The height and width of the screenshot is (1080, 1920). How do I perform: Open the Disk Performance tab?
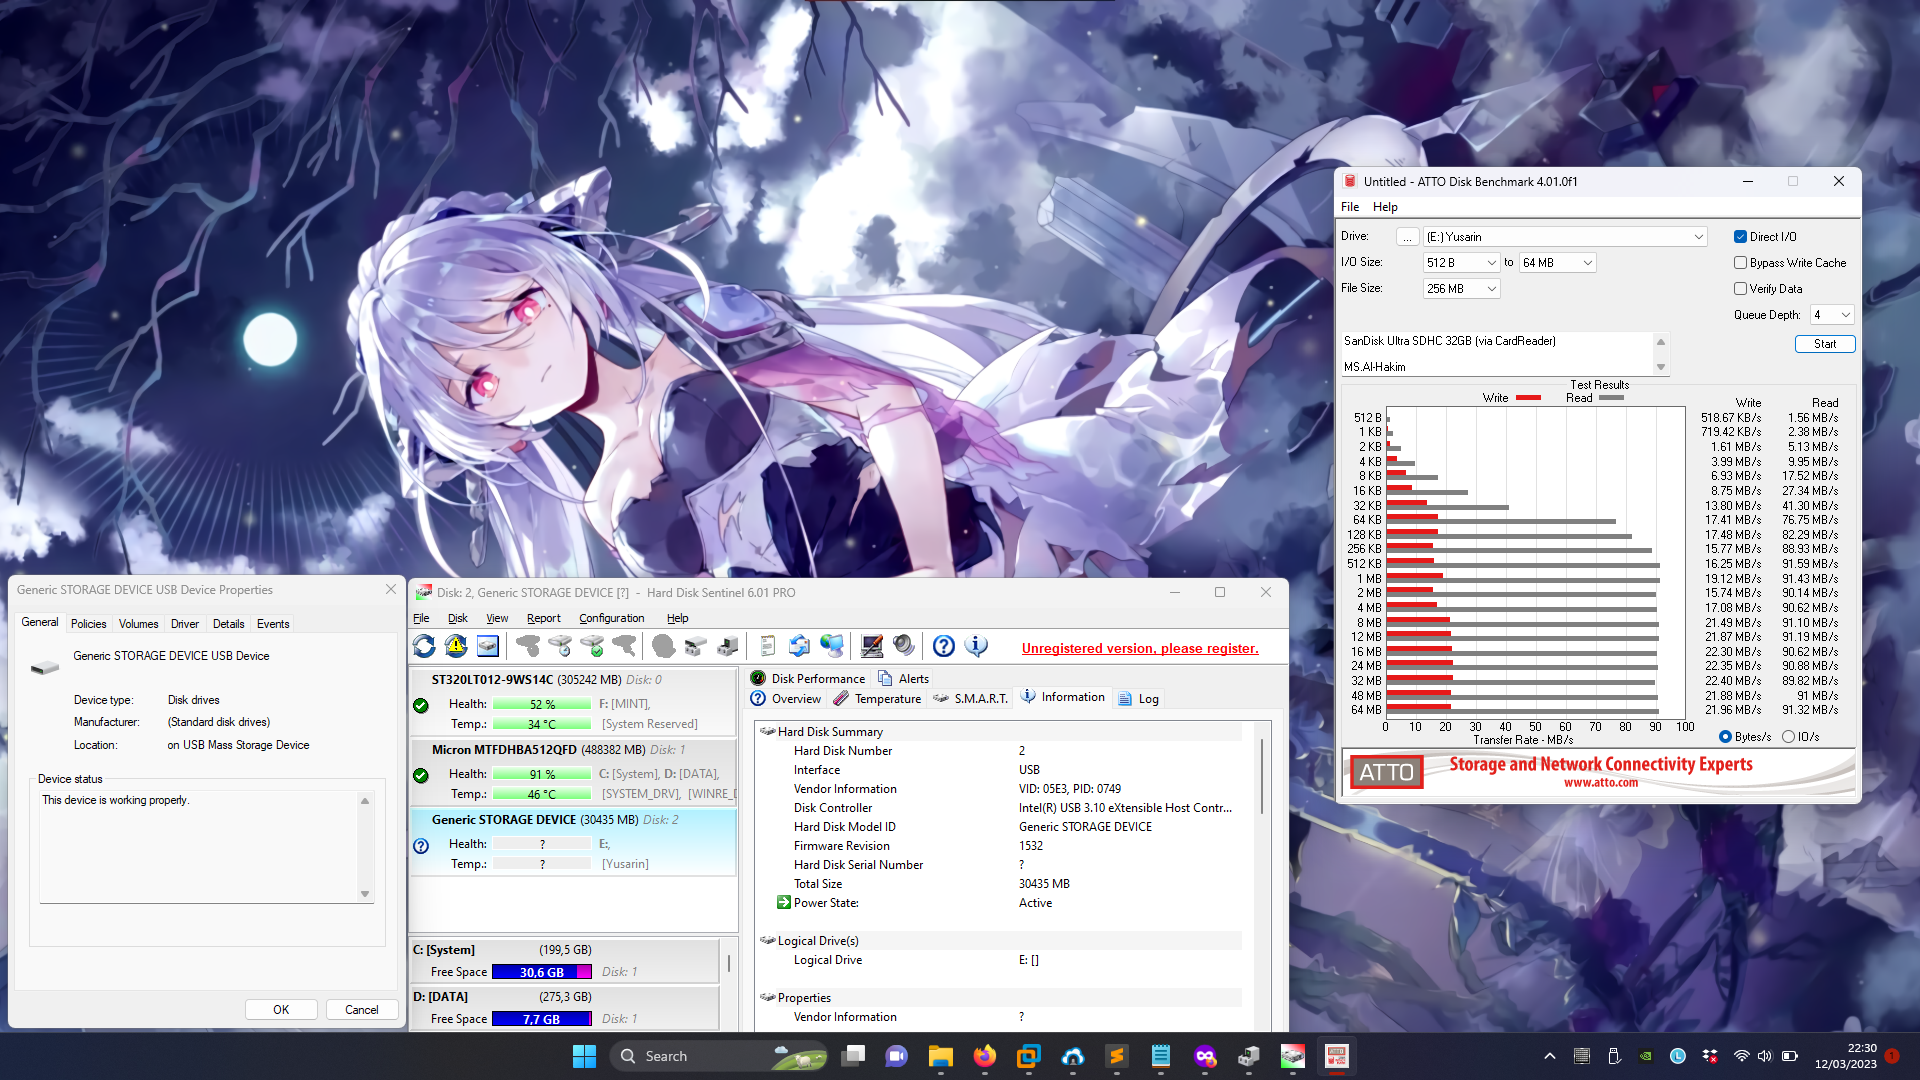tap(808, 679)
